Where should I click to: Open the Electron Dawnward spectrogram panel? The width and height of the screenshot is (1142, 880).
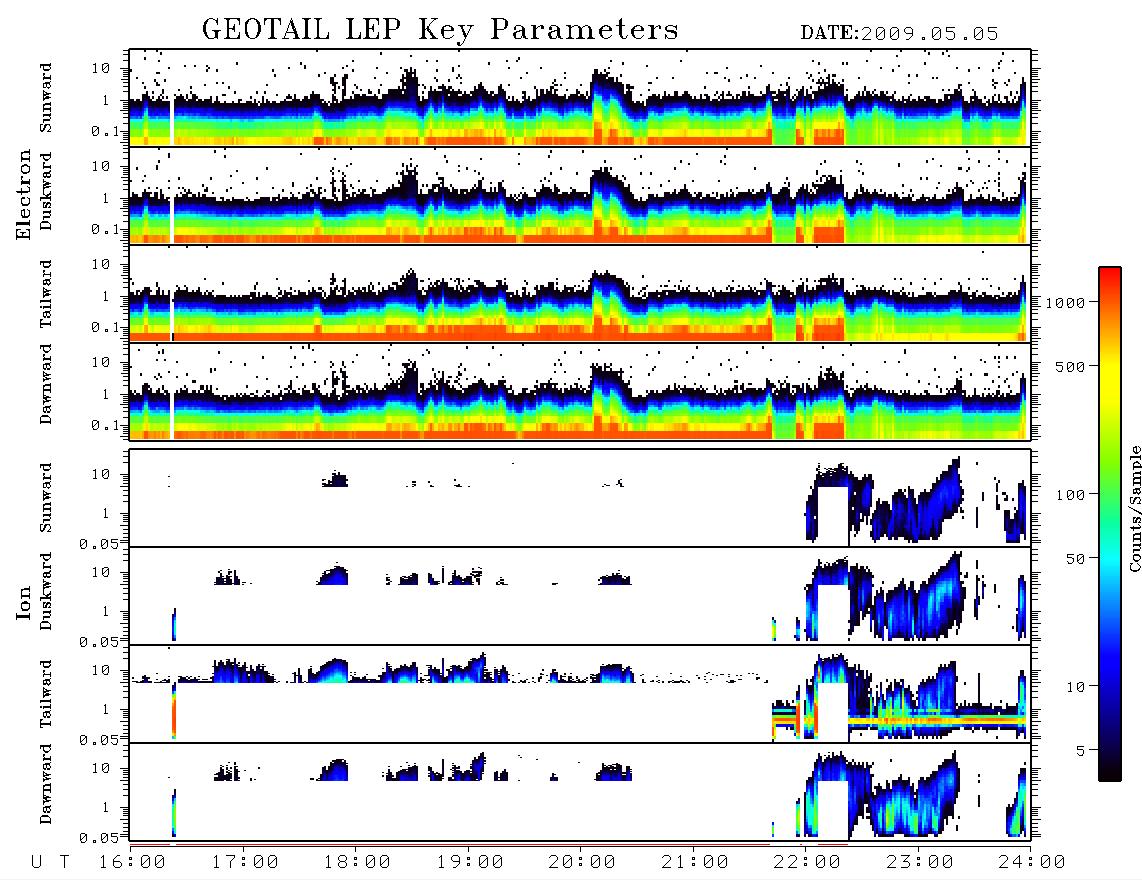coord(580,391)
